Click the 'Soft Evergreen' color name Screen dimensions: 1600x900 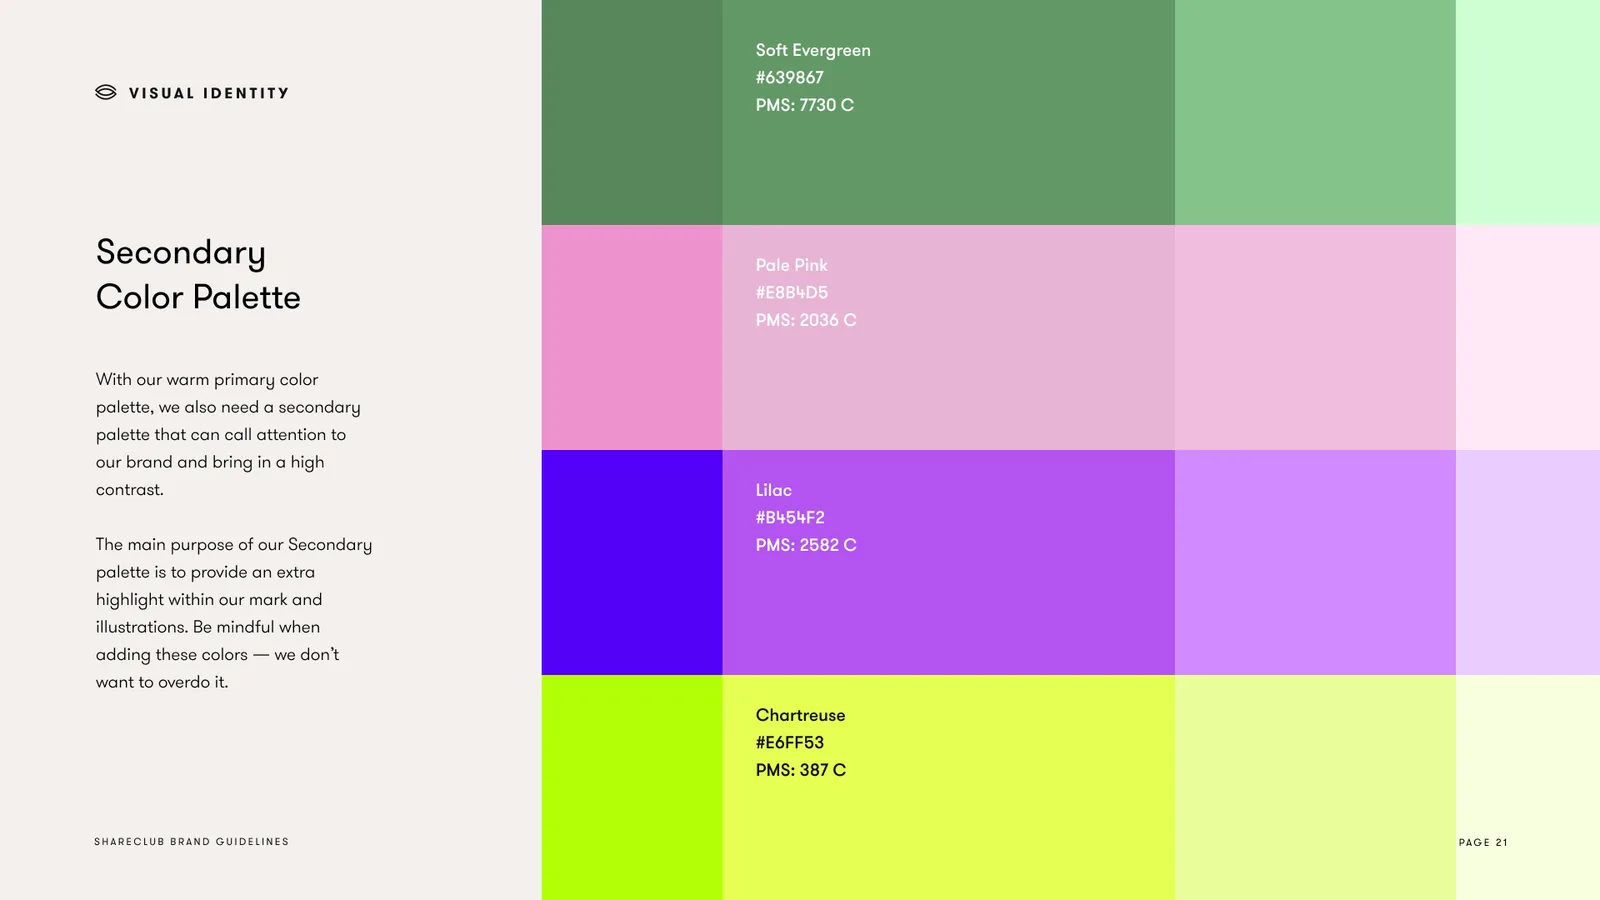(x=813, y=50)
